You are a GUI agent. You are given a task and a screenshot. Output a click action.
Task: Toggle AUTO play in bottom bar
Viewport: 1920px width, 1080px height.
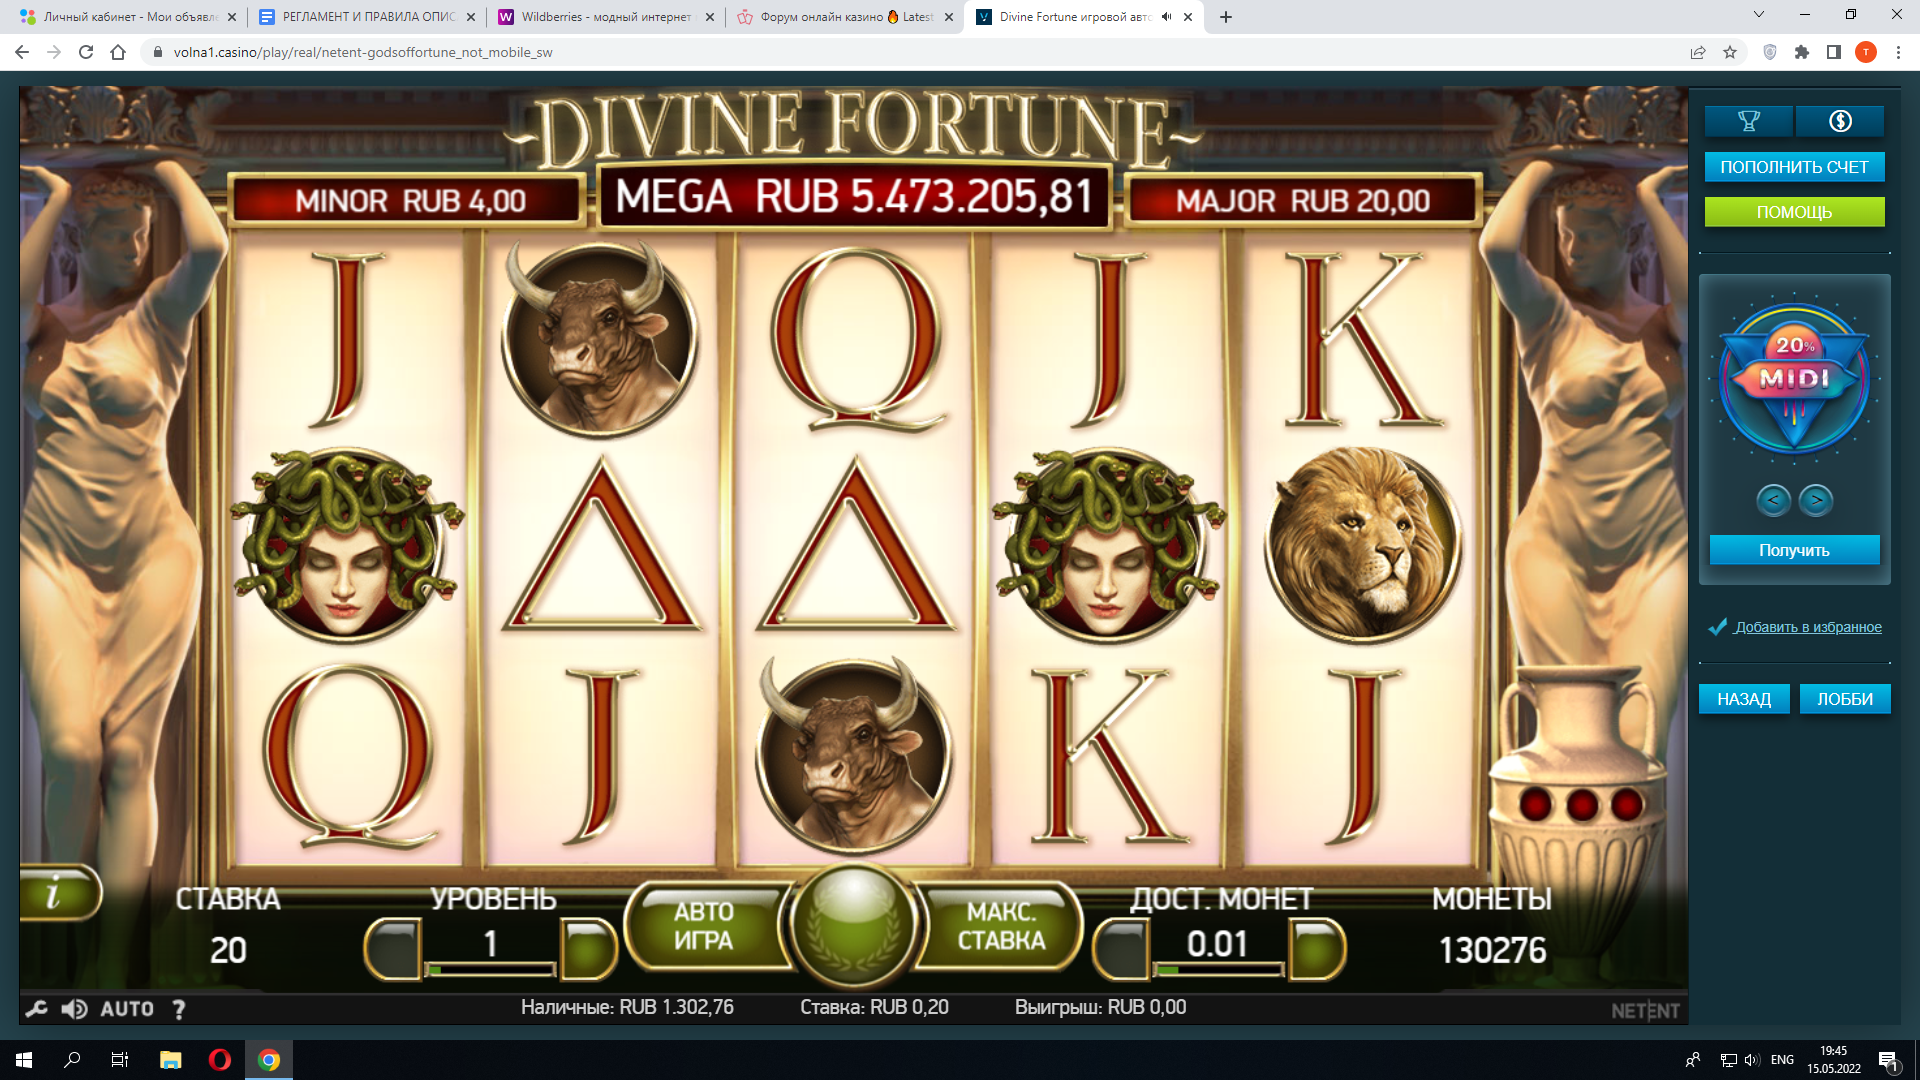pos(127,1009)
